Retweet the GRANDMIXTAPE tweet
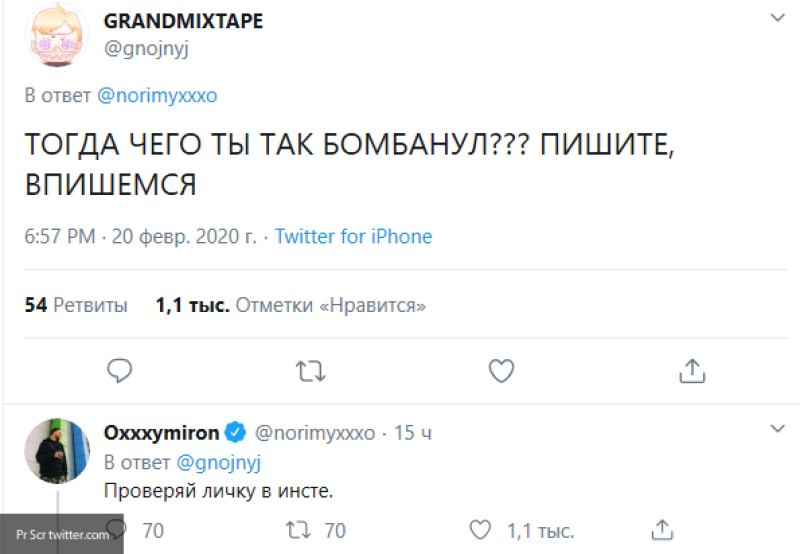This screenshot has height=554, width=800. 311,371
